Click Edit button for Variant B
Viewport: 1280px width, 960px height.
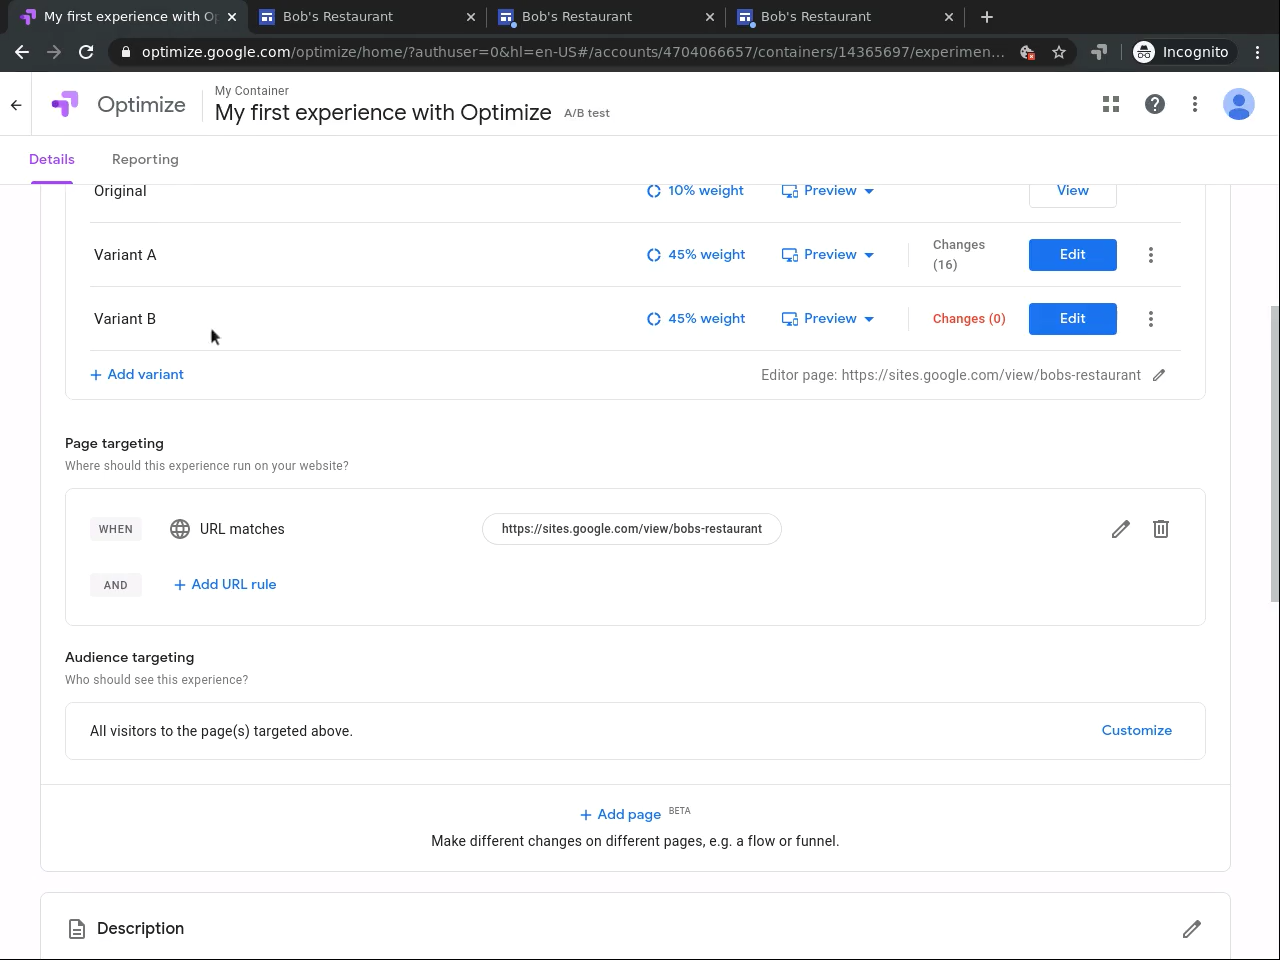[x=1073, y=319]
